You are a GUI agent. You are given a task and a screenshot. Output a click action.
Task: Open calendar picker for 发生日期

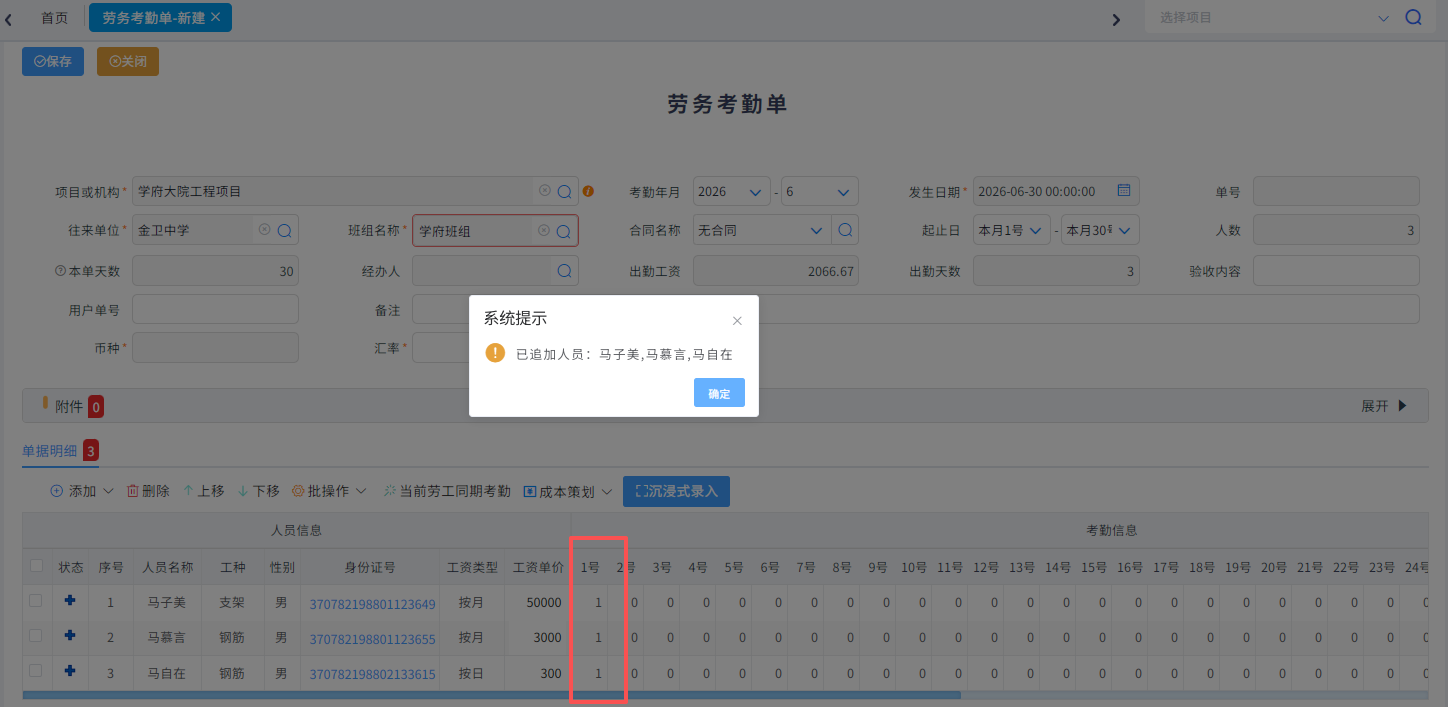pos(1123,191)
